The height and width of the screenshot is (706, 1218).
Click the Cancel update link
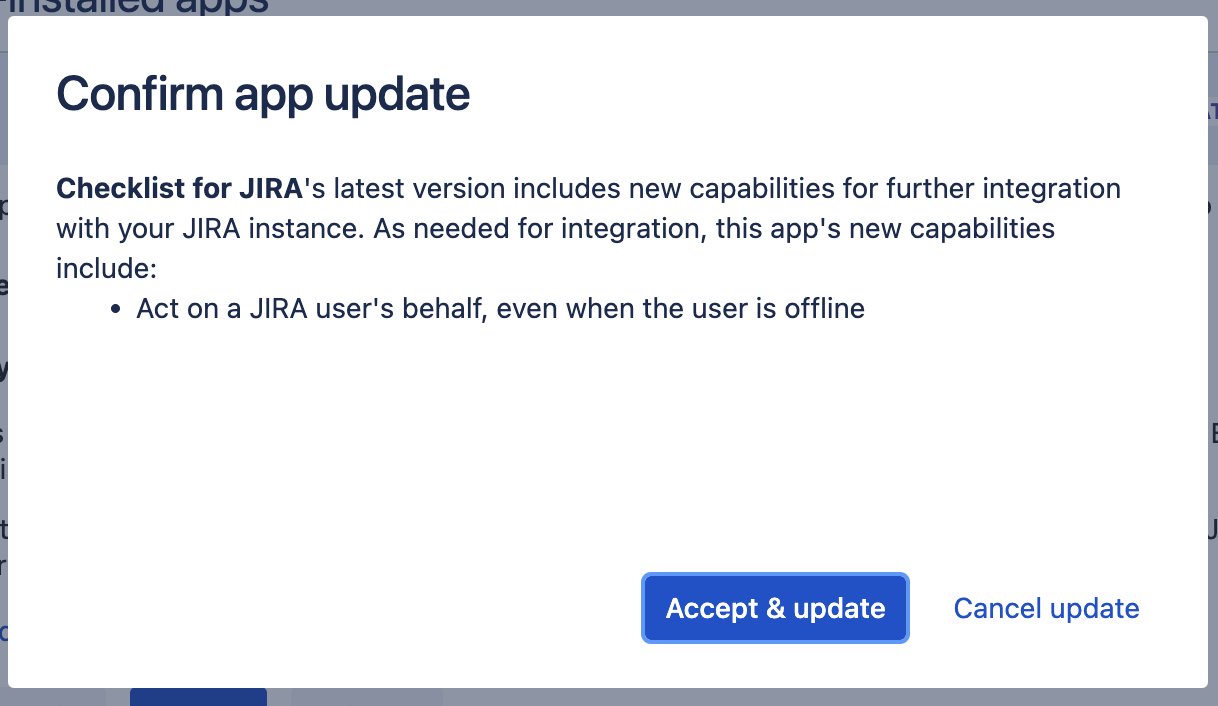click(1046, 608)
